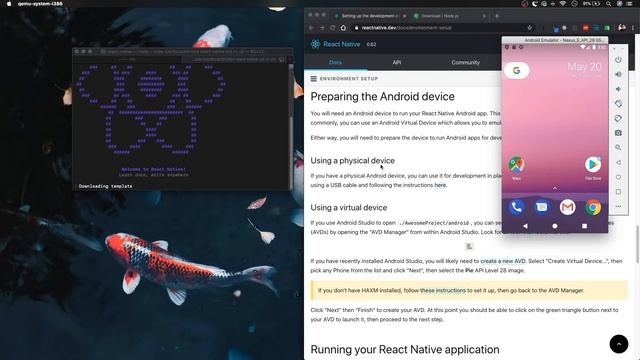This screenshot has width=640, height=360.
Task: Click the May 20 date widget
Action: tap(584, 67)
